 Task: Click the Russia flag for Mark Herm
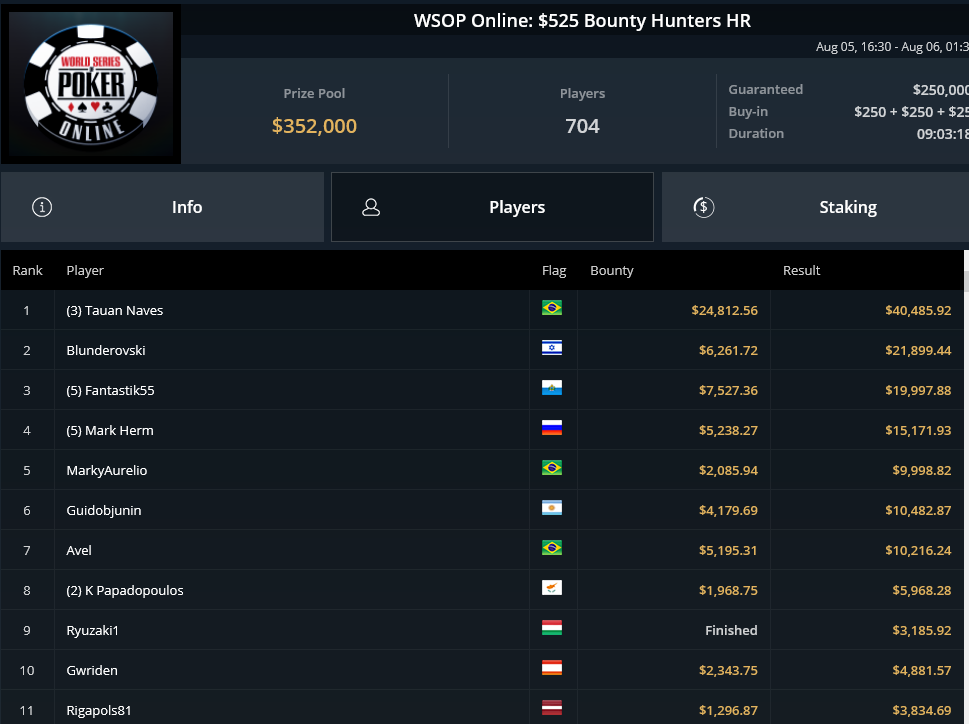[x=552, y=428]
